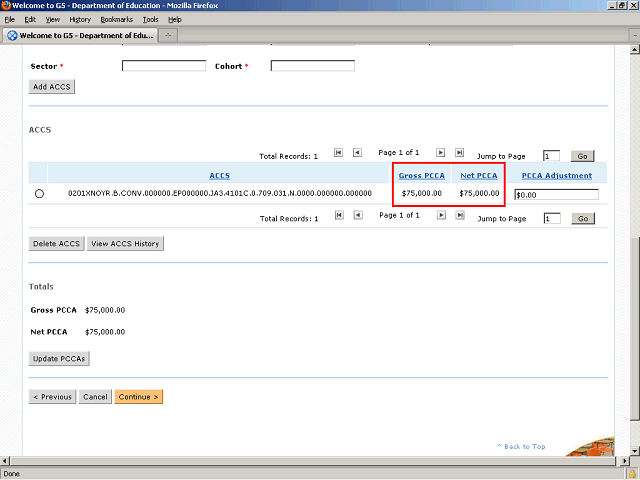Click upper Go button for page jump
Viewport: 640px width, 480px height.
click(x=582, y=156)
